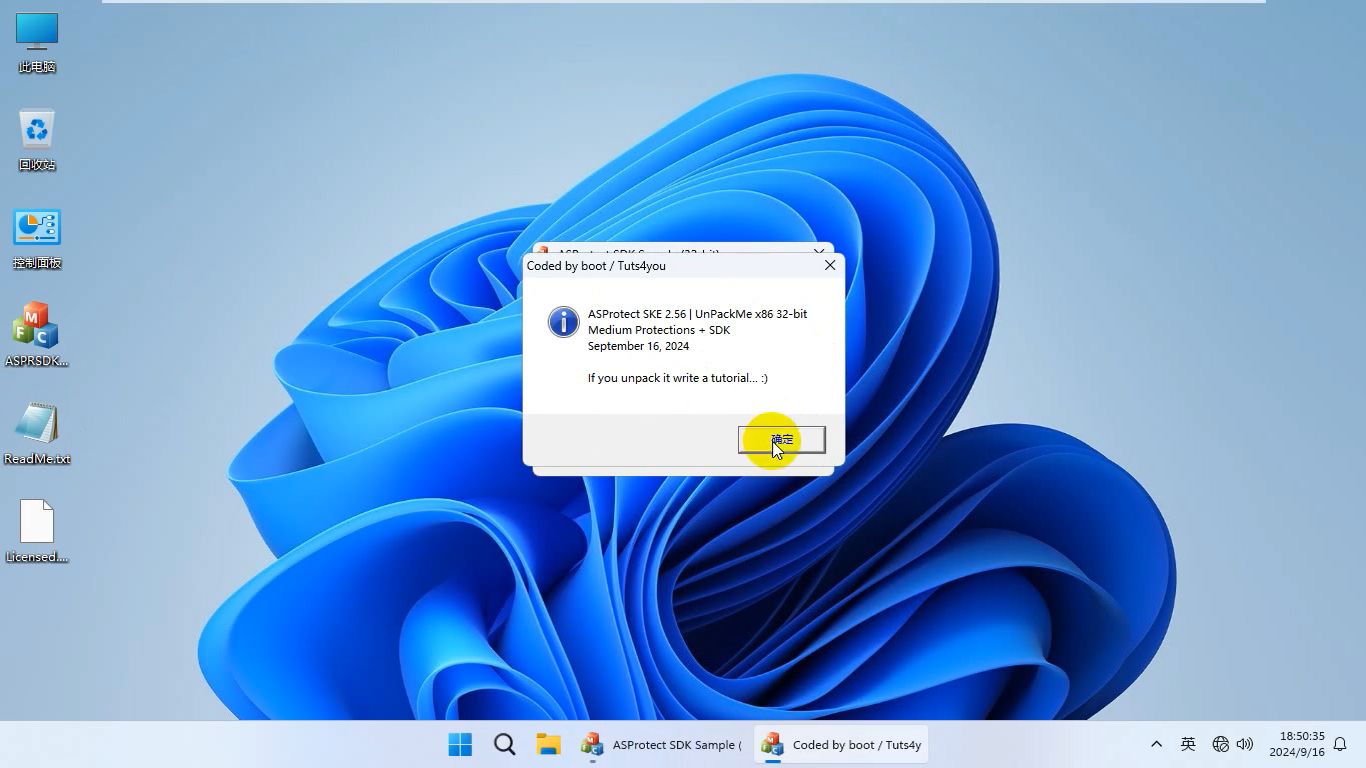1366x768 pixels.
Task: Click the 'ASProtect SKE 2.56' message line
Action: coord(697,314)
